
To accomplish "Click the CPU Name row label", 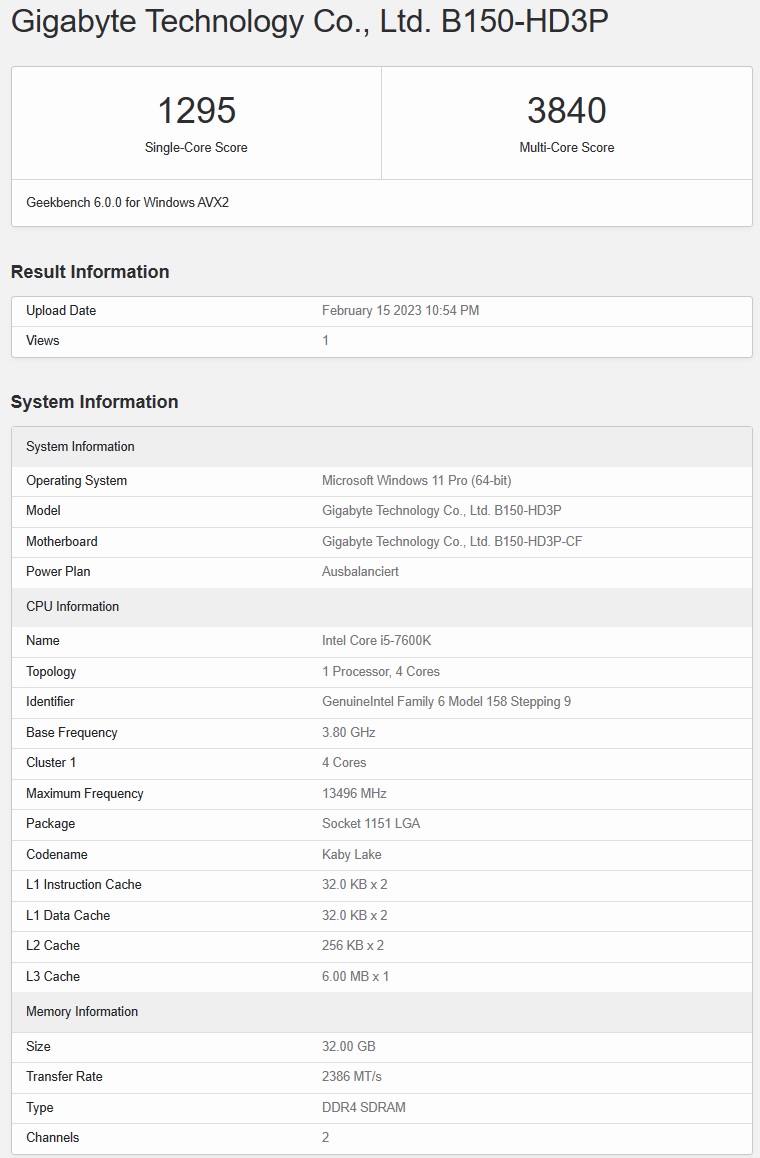I will point(43,641).
